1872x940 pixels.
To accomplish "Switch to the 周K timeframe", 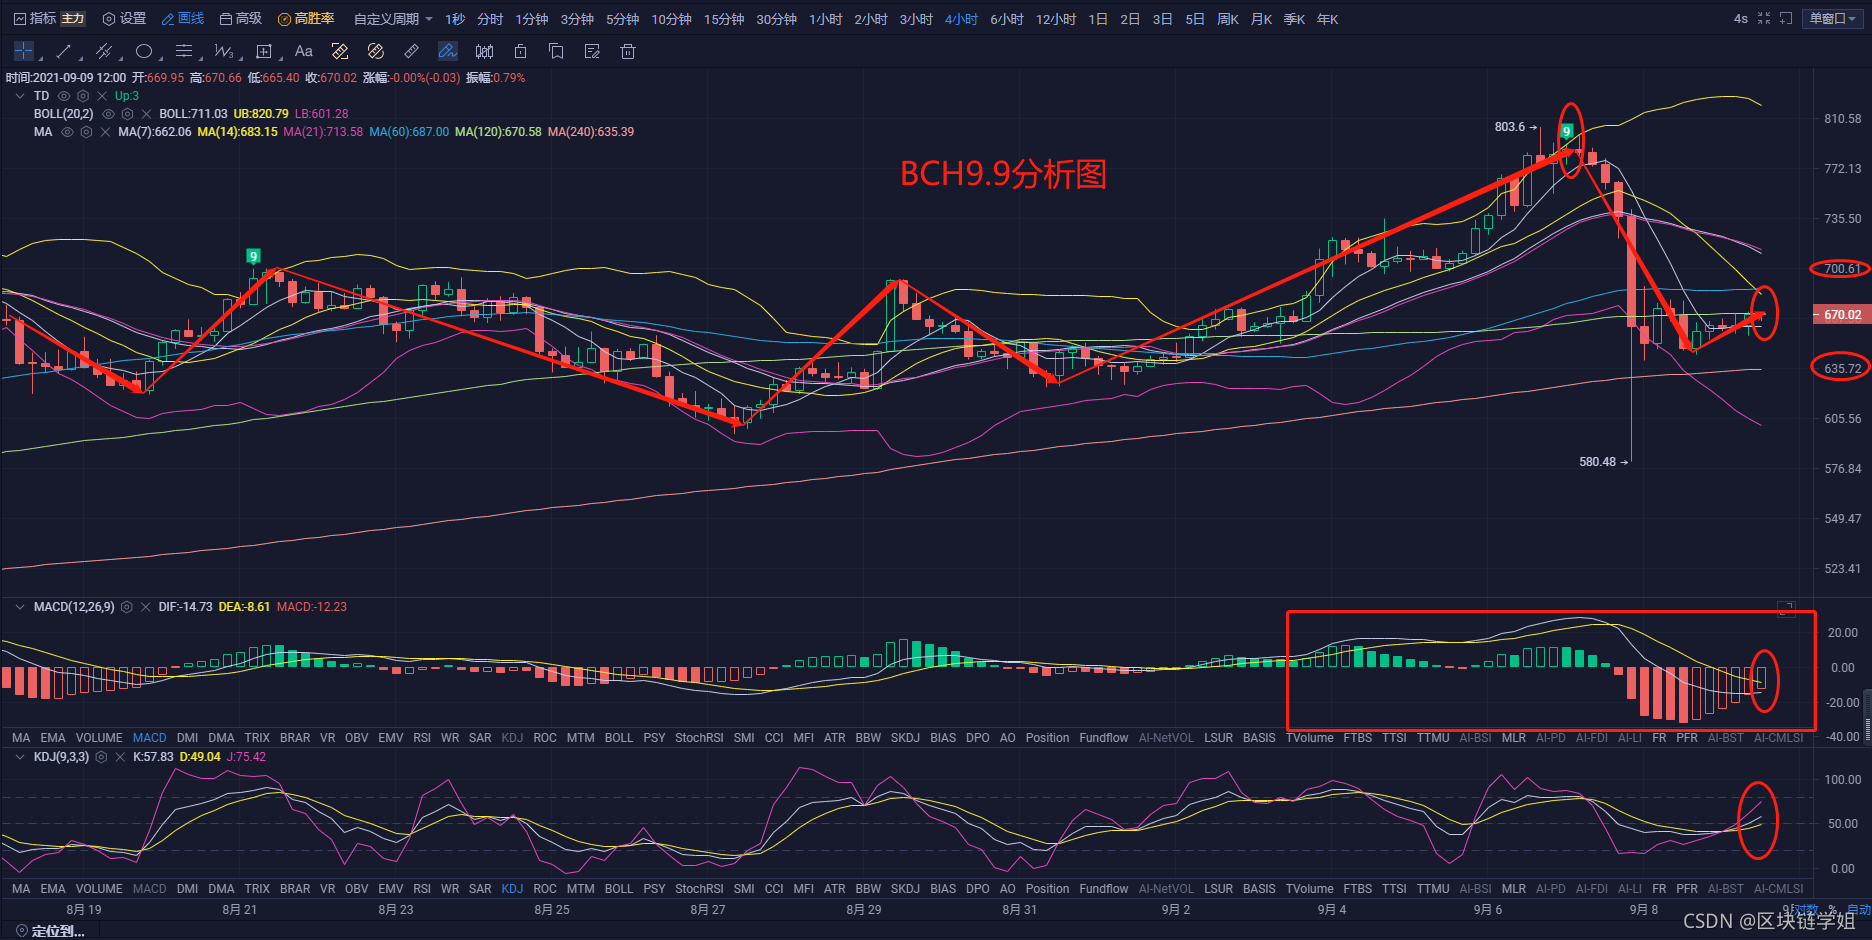I will point(1228,19).
